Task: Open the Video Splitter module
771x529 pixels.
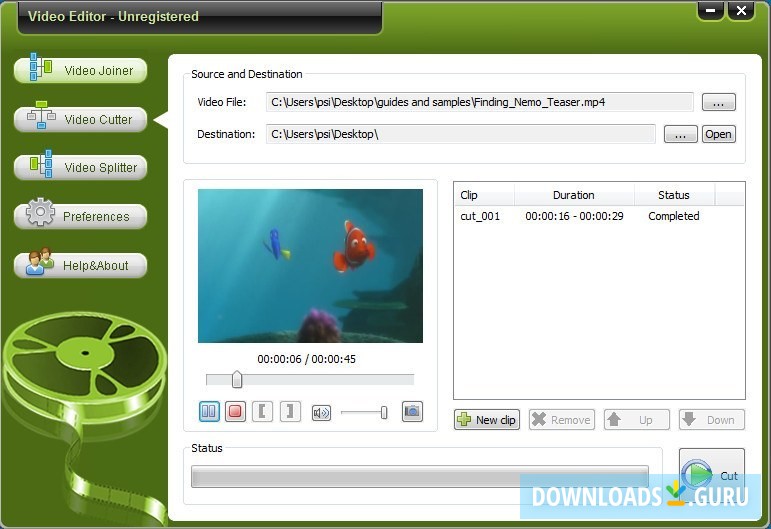Action: coord(81,167)
